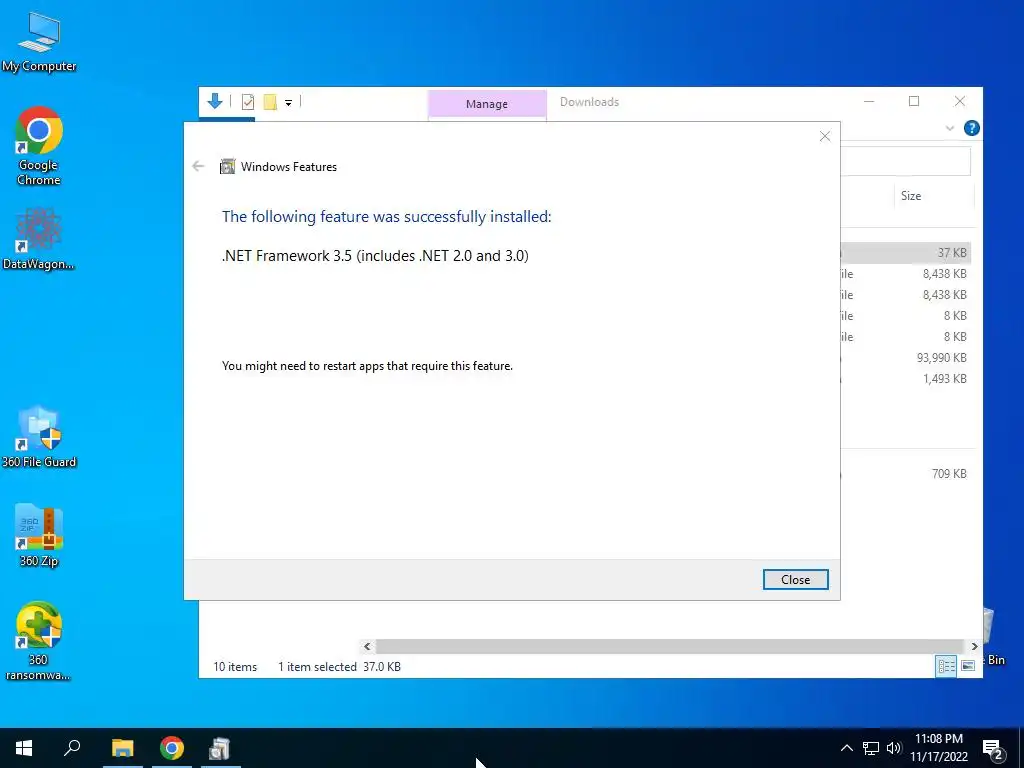The width and height of the screenshot is (1024, 768).
Task: Click horizontal scrollbar right arrow in Downloads
Action: (974, 647)
